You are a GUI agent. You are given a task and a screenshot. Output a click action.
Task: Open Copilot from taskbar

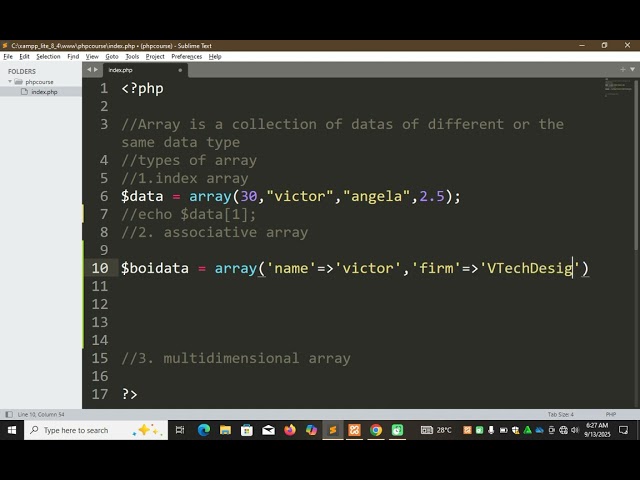pos(311,430)
